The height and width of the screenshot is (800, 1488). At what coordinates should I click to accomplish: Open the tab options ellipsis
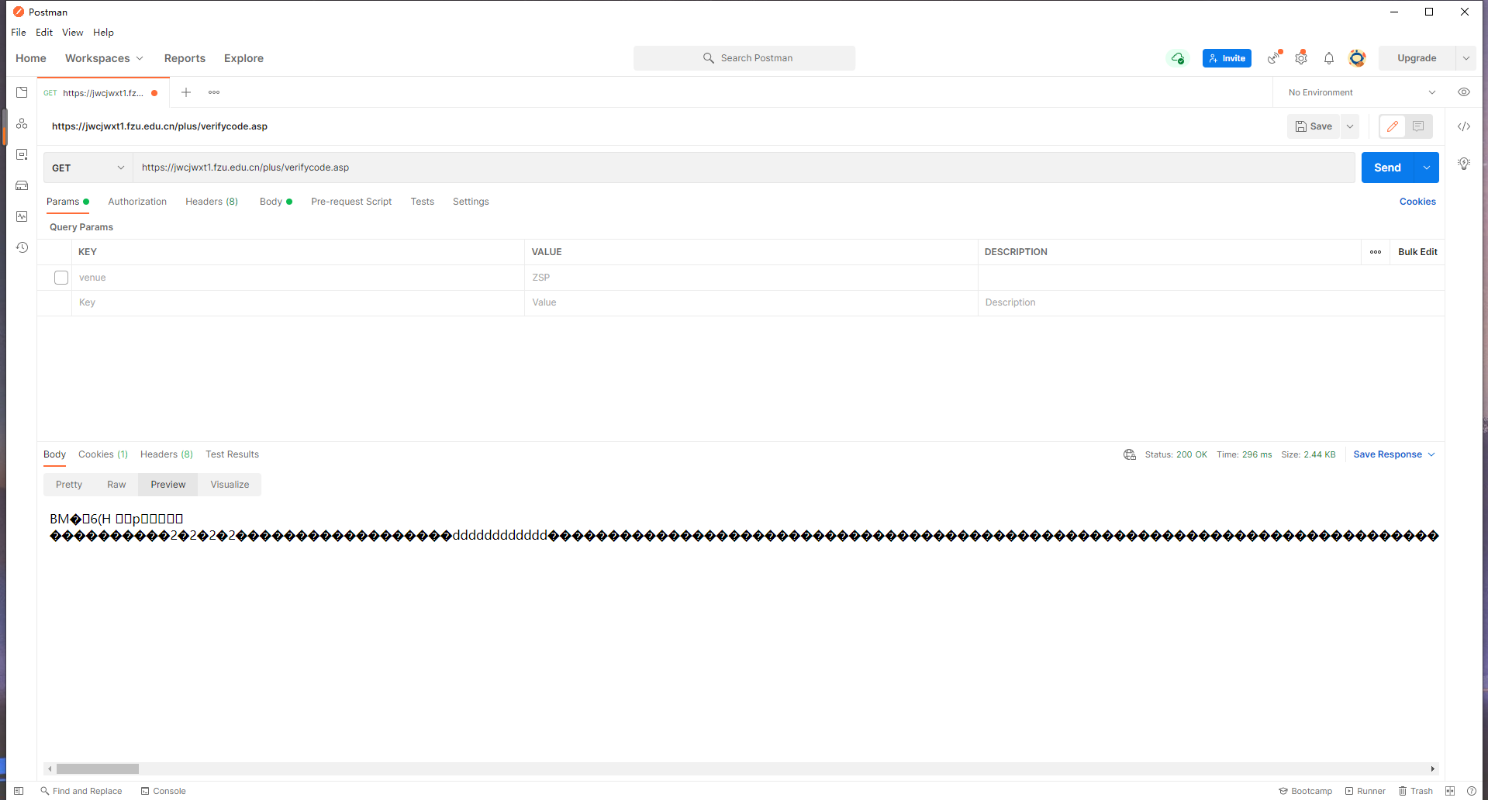click(214, 92)
